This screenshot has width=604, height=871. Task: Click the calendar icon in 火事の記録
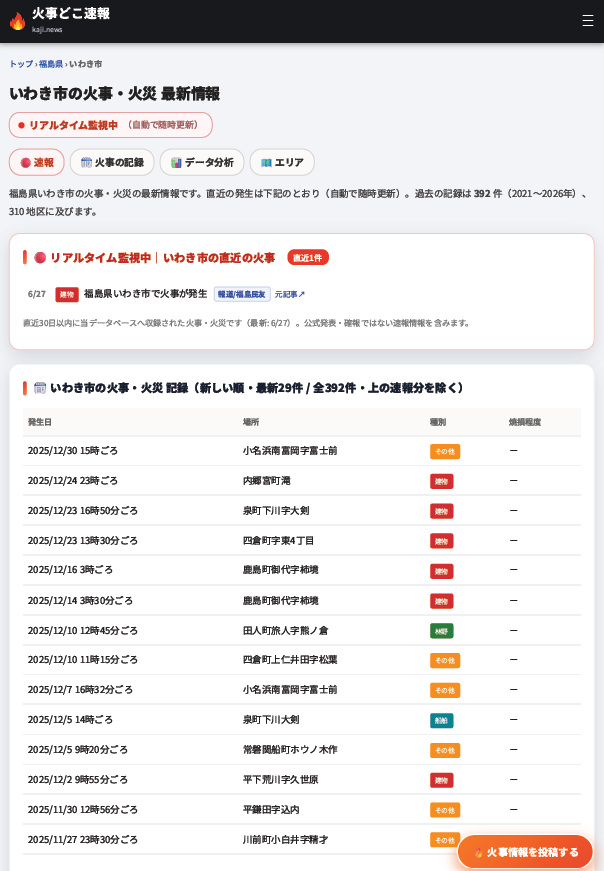tap(86, 162)
